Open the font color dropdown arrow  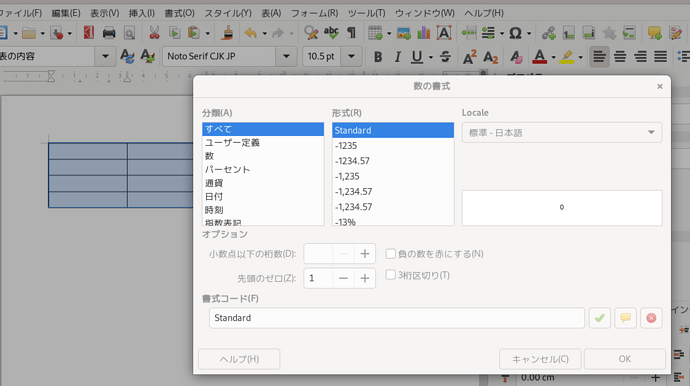point(553,57)
